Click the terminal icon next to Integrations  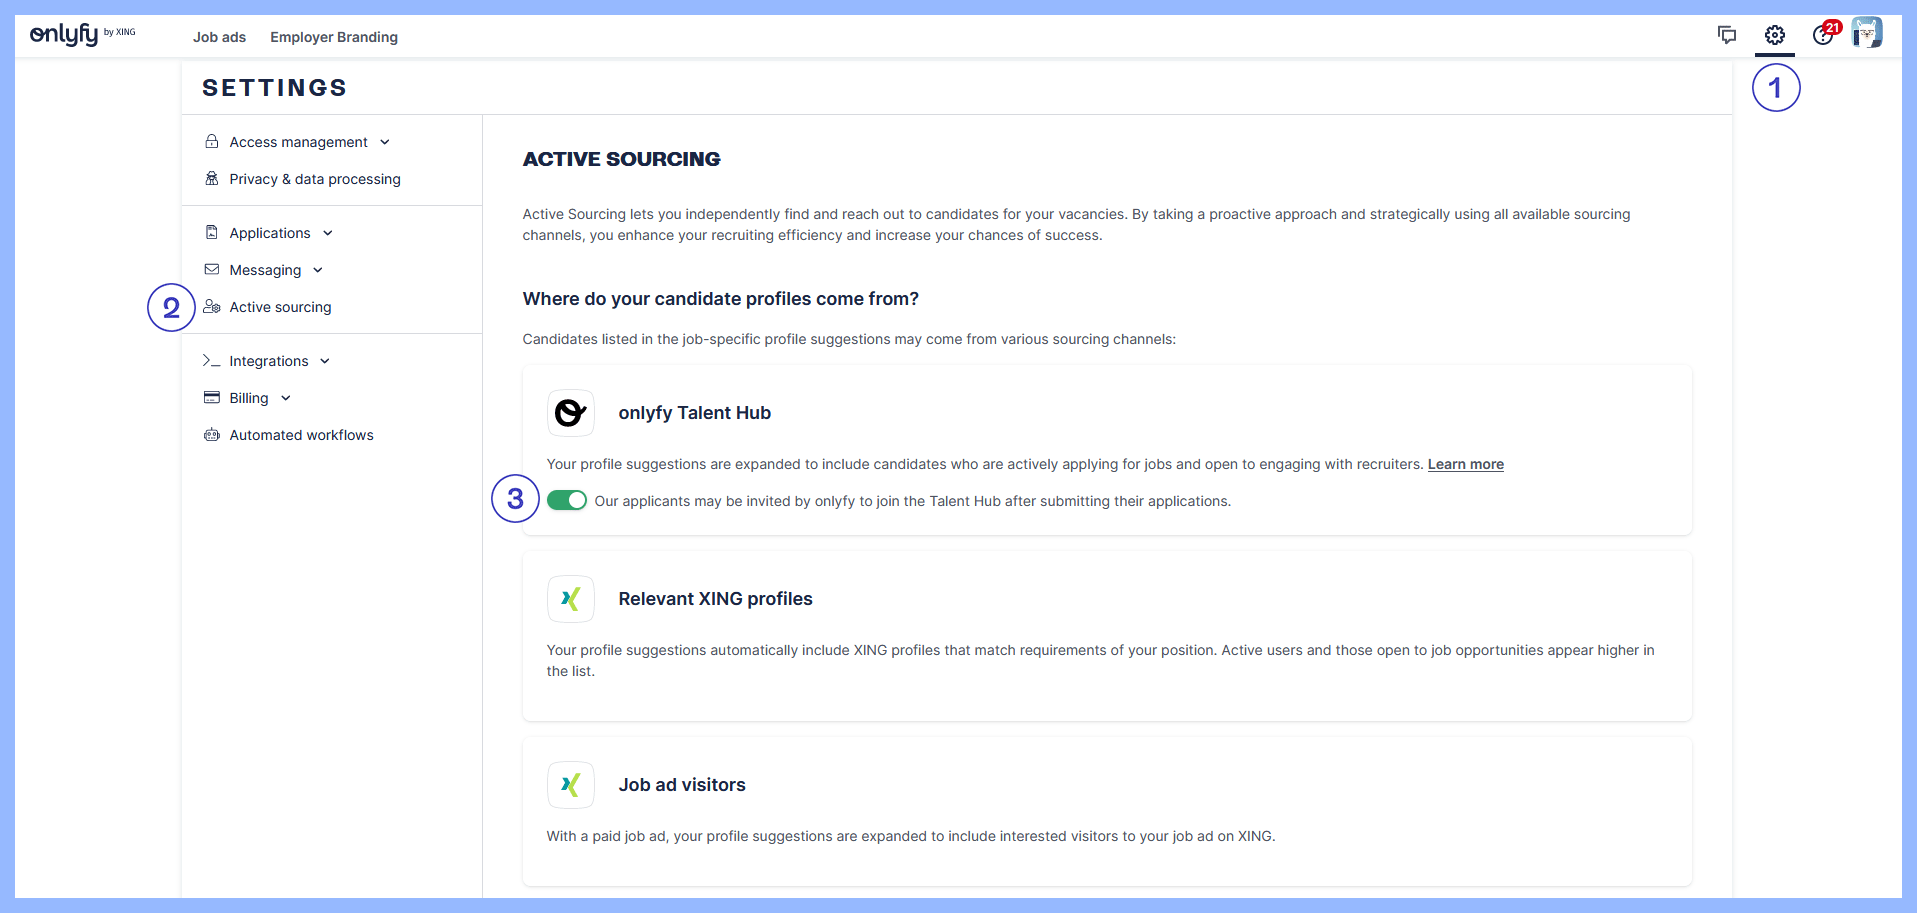coord(212,360)
